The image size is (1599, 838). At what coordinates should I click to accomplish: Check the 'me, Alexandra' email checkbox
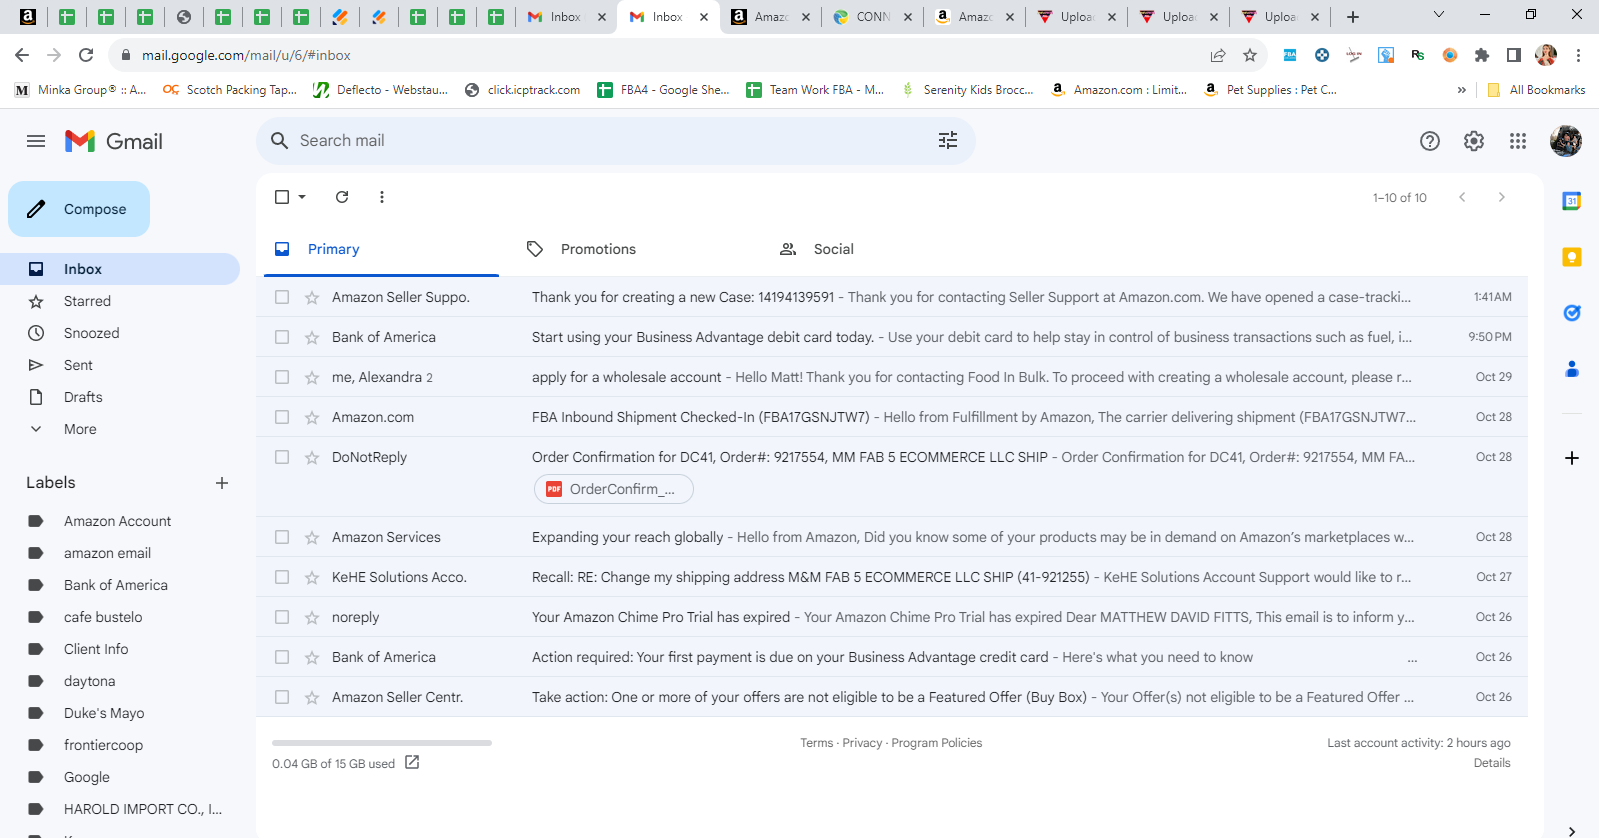(282, 377)
